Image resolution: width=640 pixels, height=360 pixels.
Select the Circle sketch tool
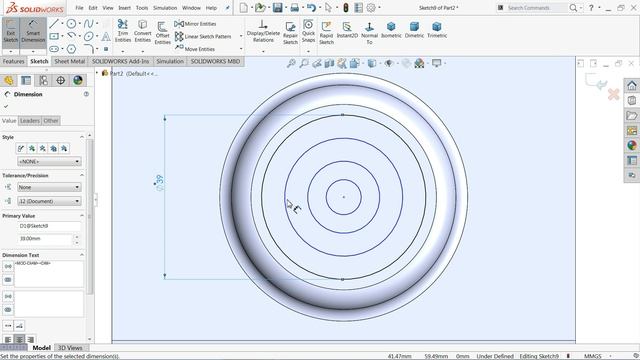(x=71, y=24)
